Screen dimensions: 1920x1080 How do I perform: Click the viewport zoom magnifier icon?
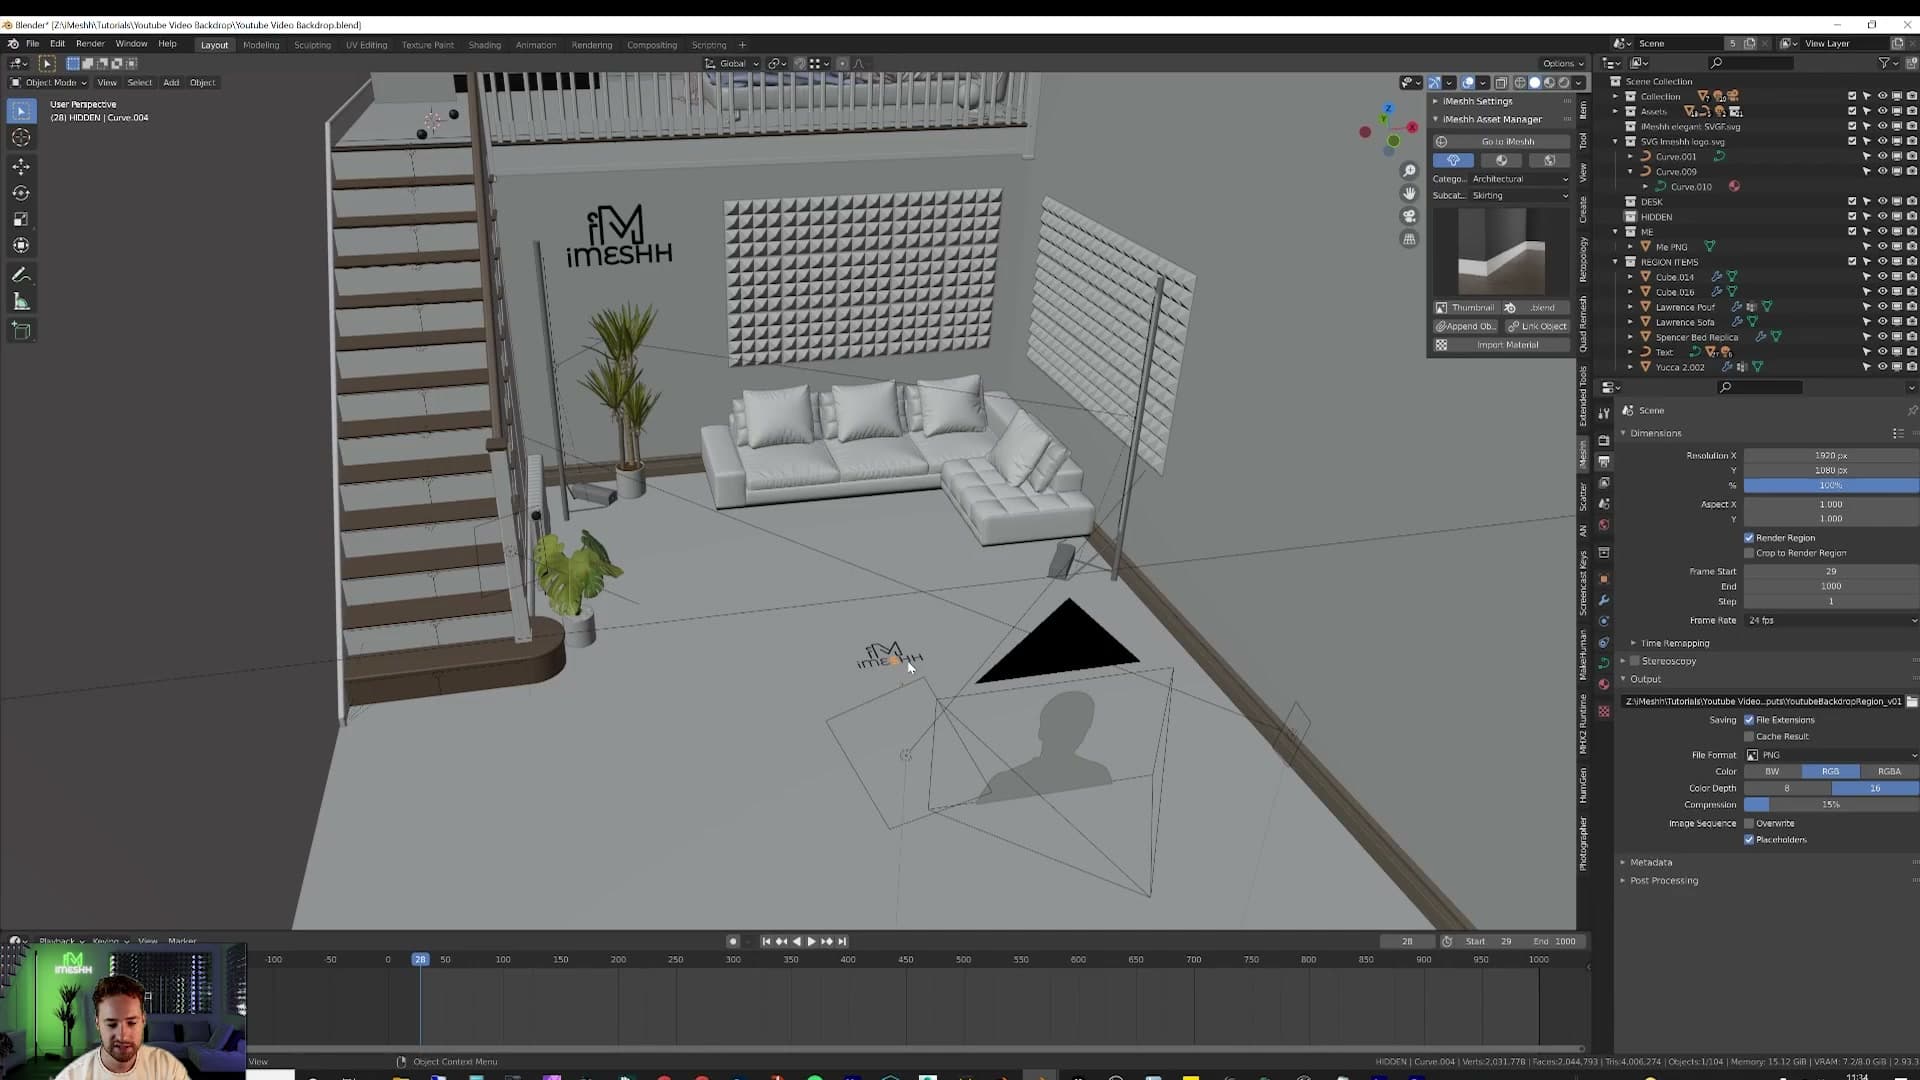(x=1409, y=171)
